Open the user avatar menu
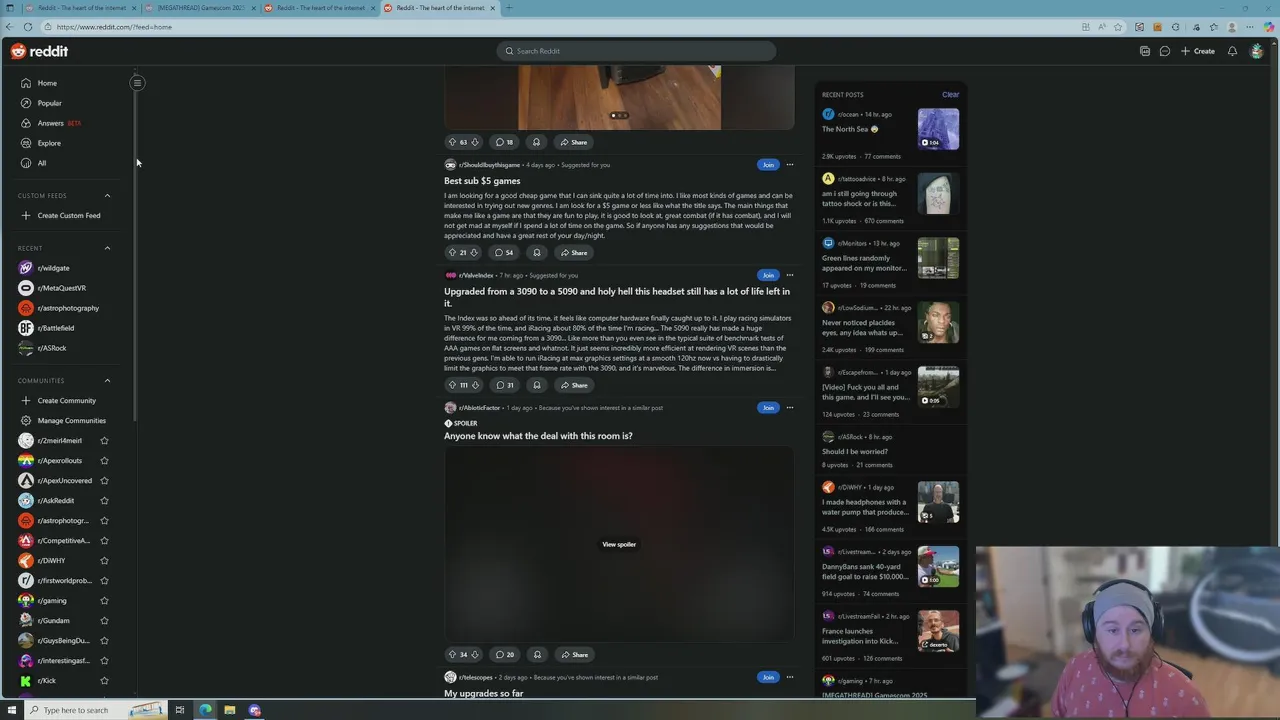The height and width of the screenshot is (720, 1280). (x=1257, y=51)
